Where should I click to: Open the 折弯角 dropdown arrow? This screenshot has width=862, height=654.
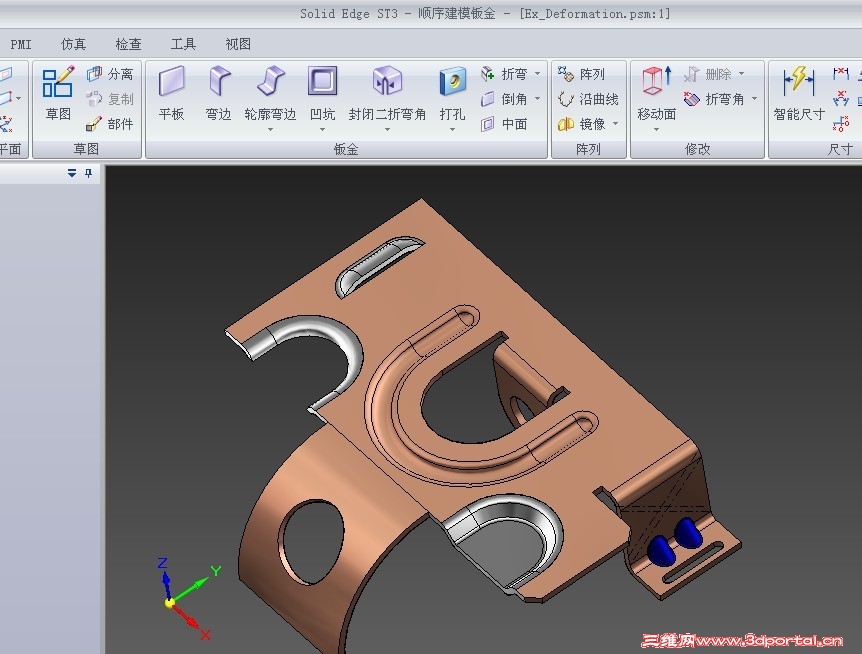(754, 99)
